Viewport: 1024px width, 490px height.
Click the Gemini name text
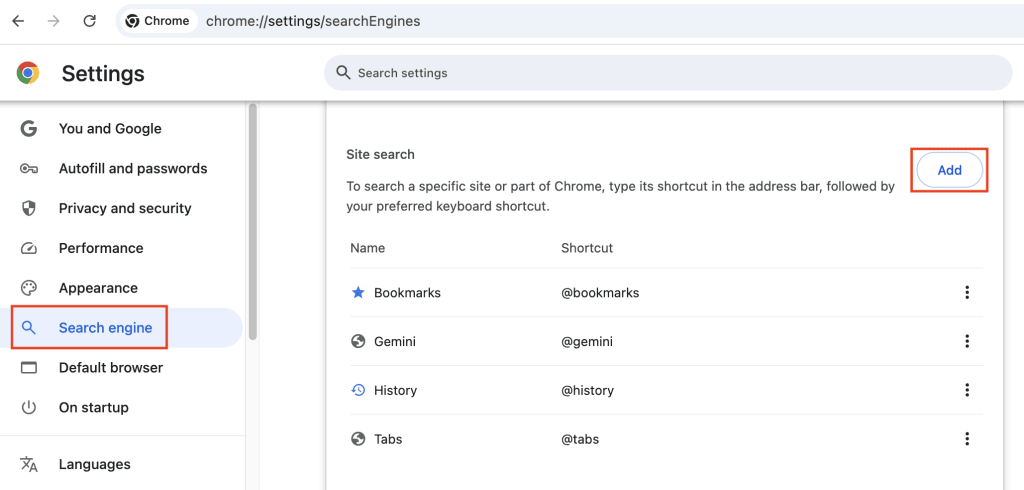(395, 341)
